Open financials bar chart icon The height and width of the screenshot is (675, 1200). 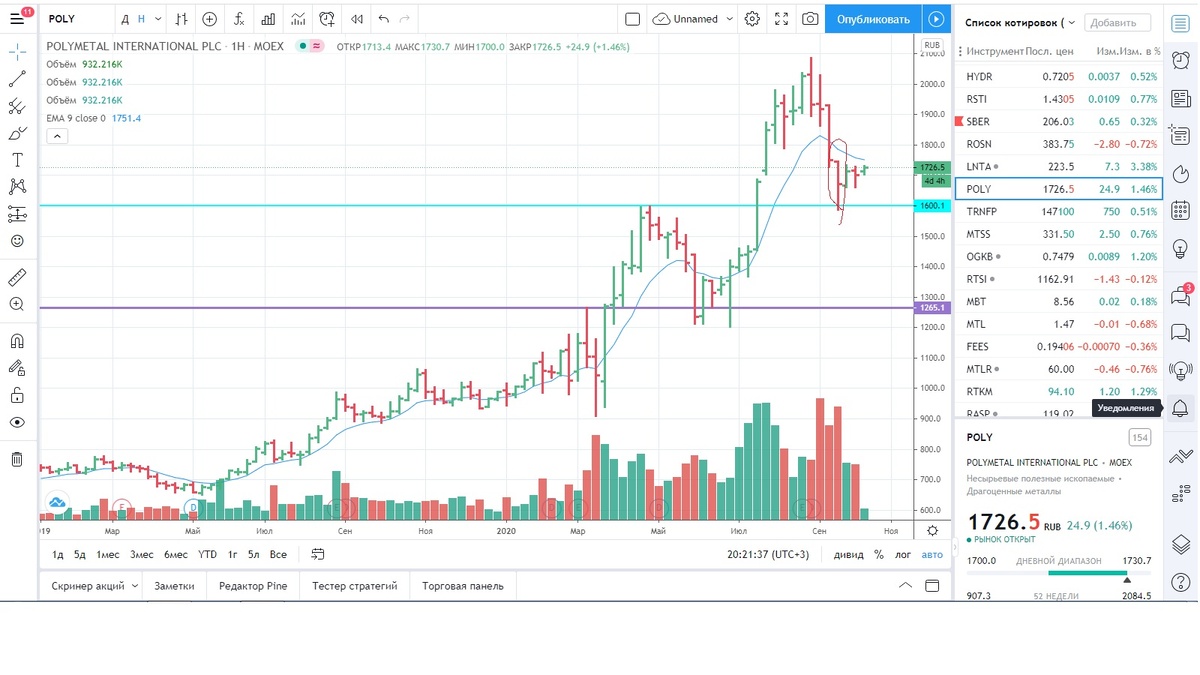click(x=268, y=19)
